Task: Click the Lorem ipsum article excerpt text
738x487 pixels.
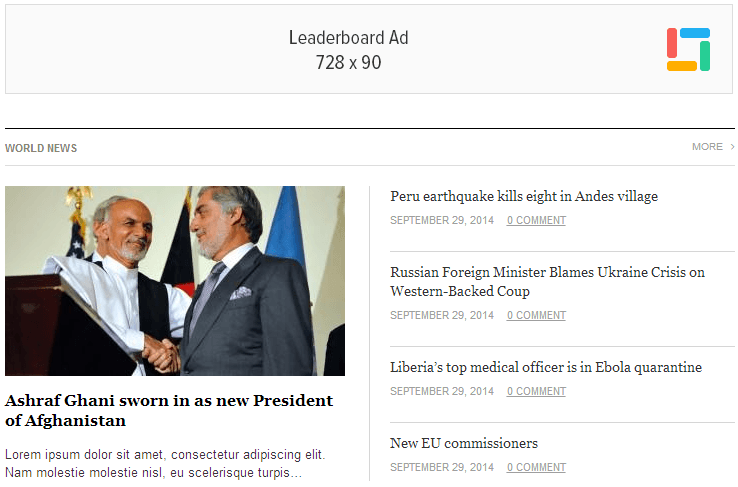Action: click(165, 463)
